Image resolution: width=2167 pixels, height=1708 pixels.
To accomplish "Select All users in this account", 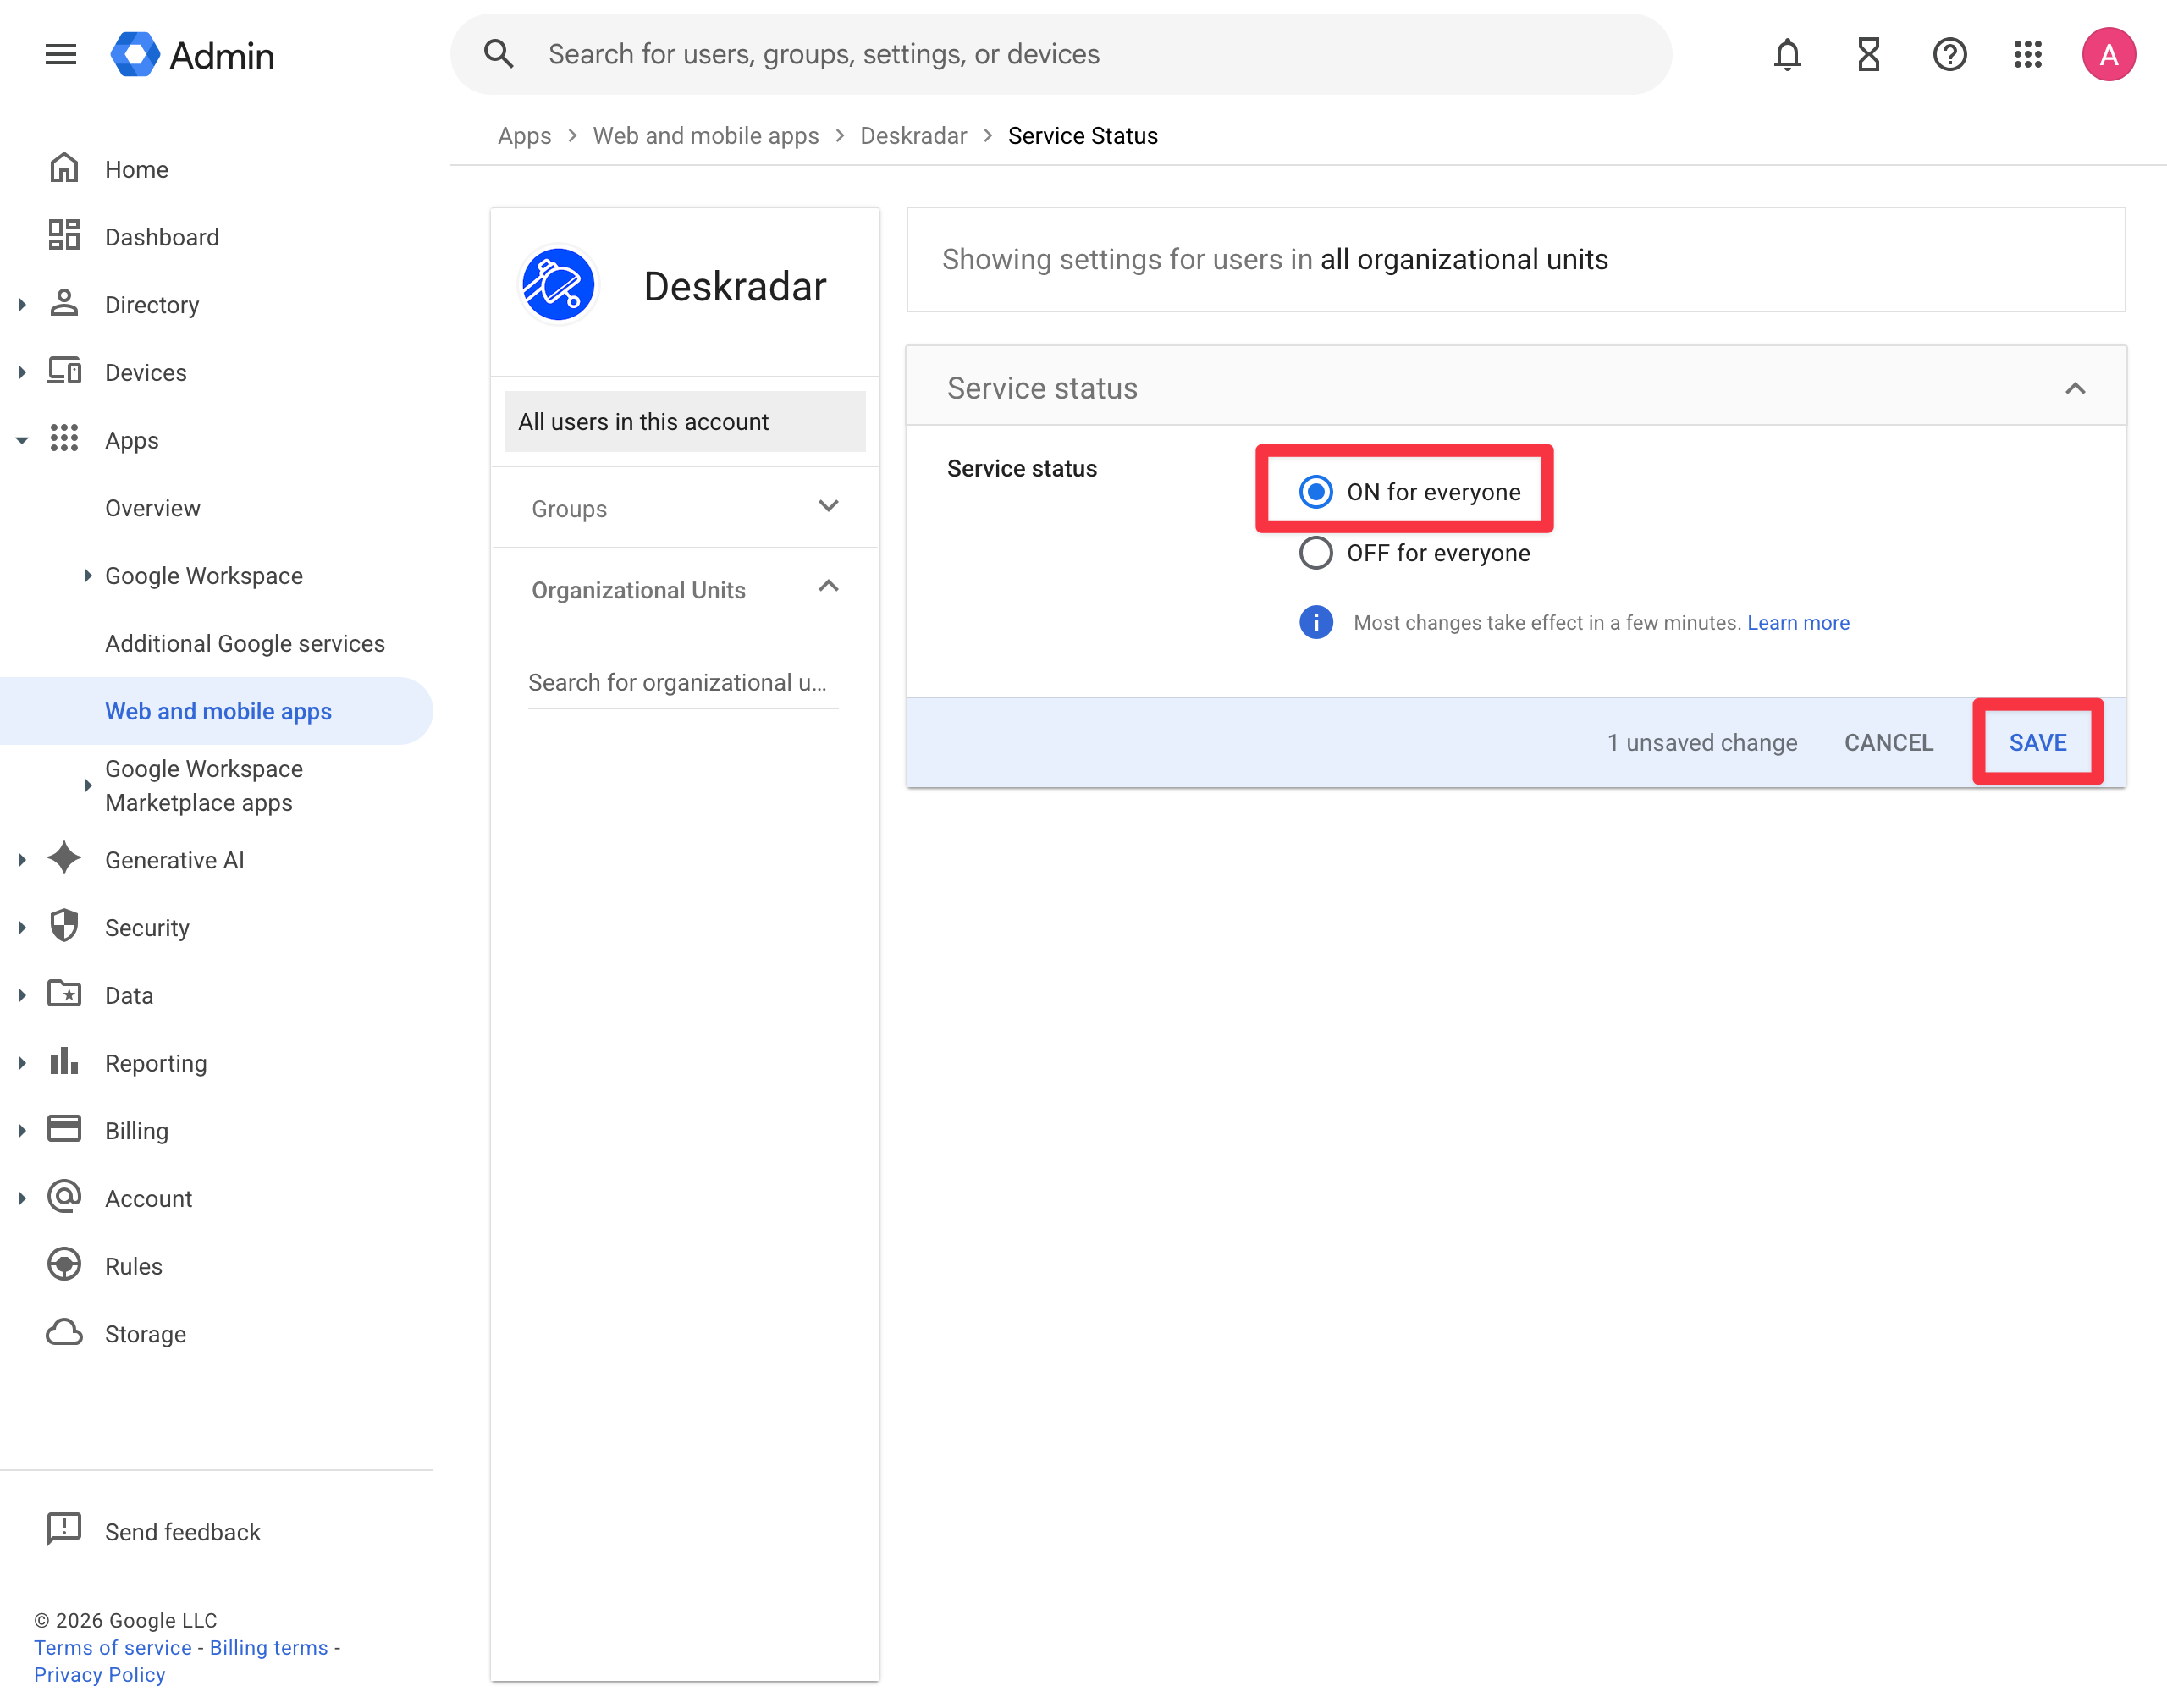I will [684, 421].
